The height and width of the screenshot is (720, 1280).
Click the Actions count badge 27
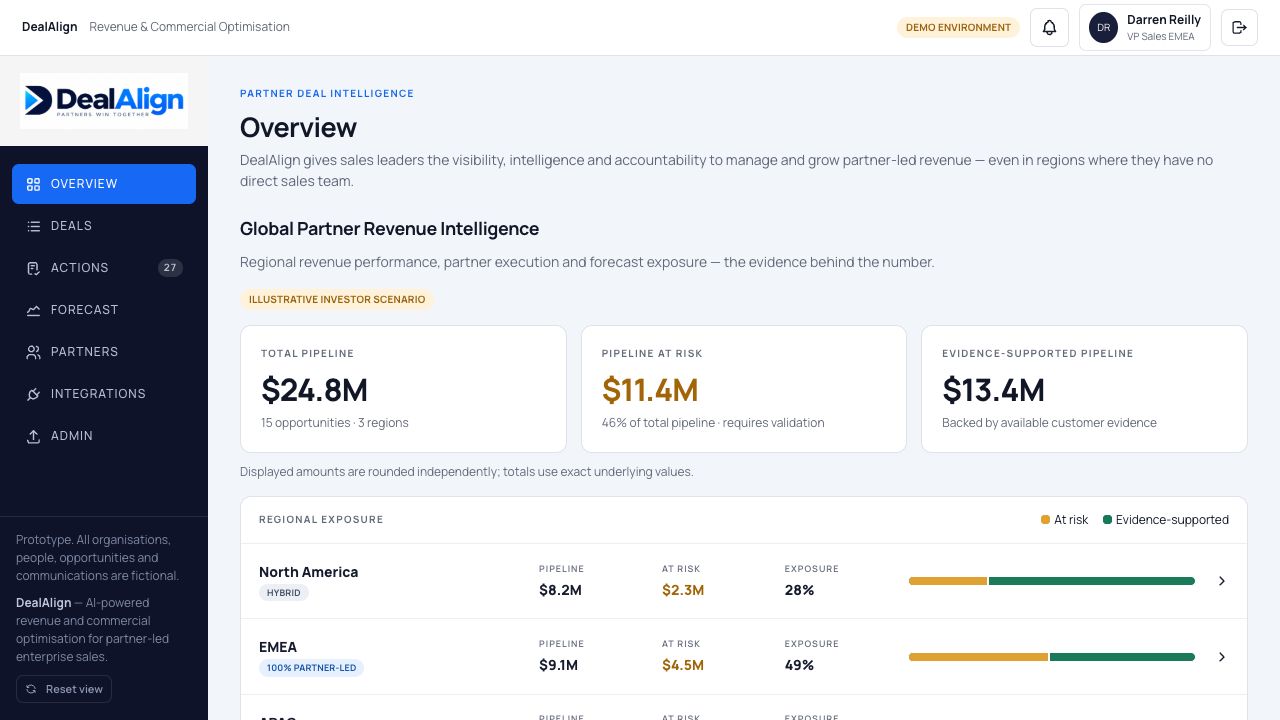coord(170,268)
